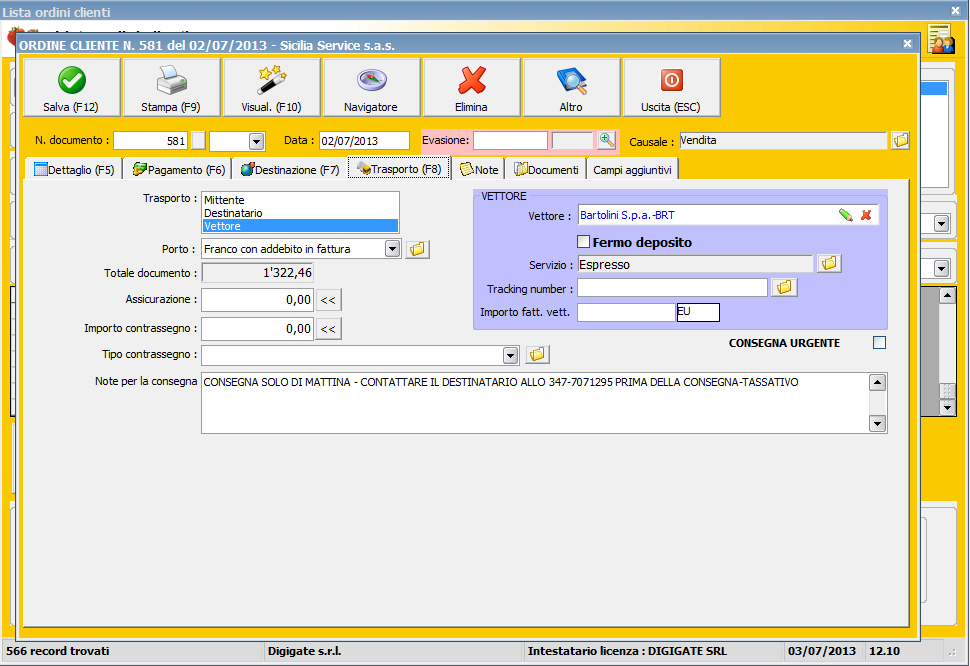970x666 pixels.
Task: Click the magnifier icon next to Evasione
Action: [607, 140]
